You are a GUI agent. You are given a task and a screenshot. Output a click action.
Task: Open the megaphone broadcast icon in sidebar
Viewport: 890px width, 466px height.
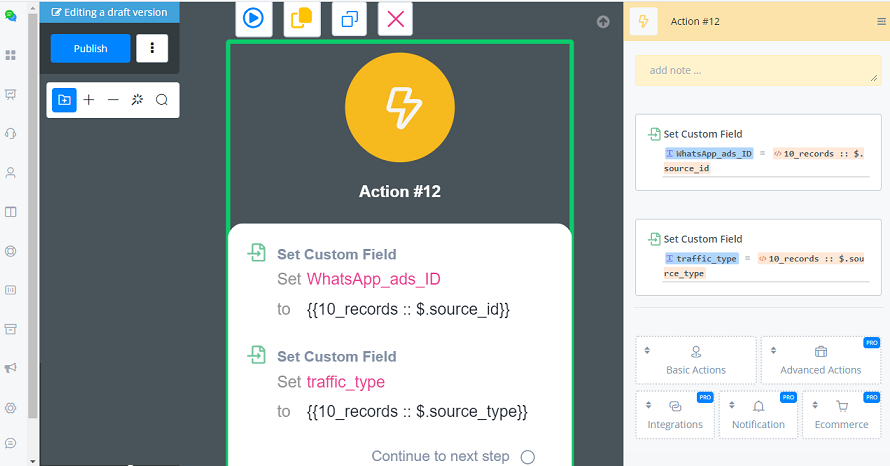pos(11,368)
